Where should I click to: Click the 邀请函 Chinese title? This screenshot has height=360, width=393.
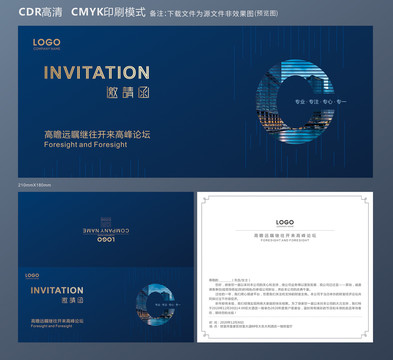(x=128, y=93)
